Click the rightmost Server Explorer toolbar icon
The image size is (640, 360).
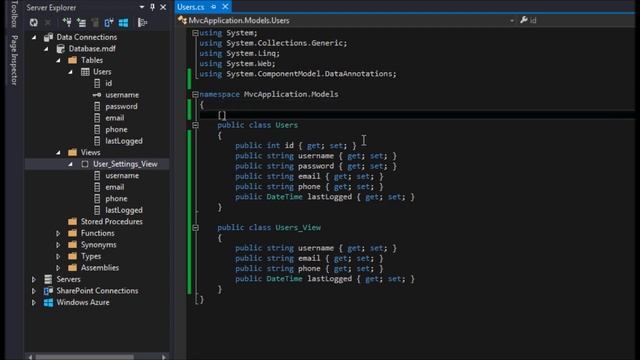coord(142,23)
